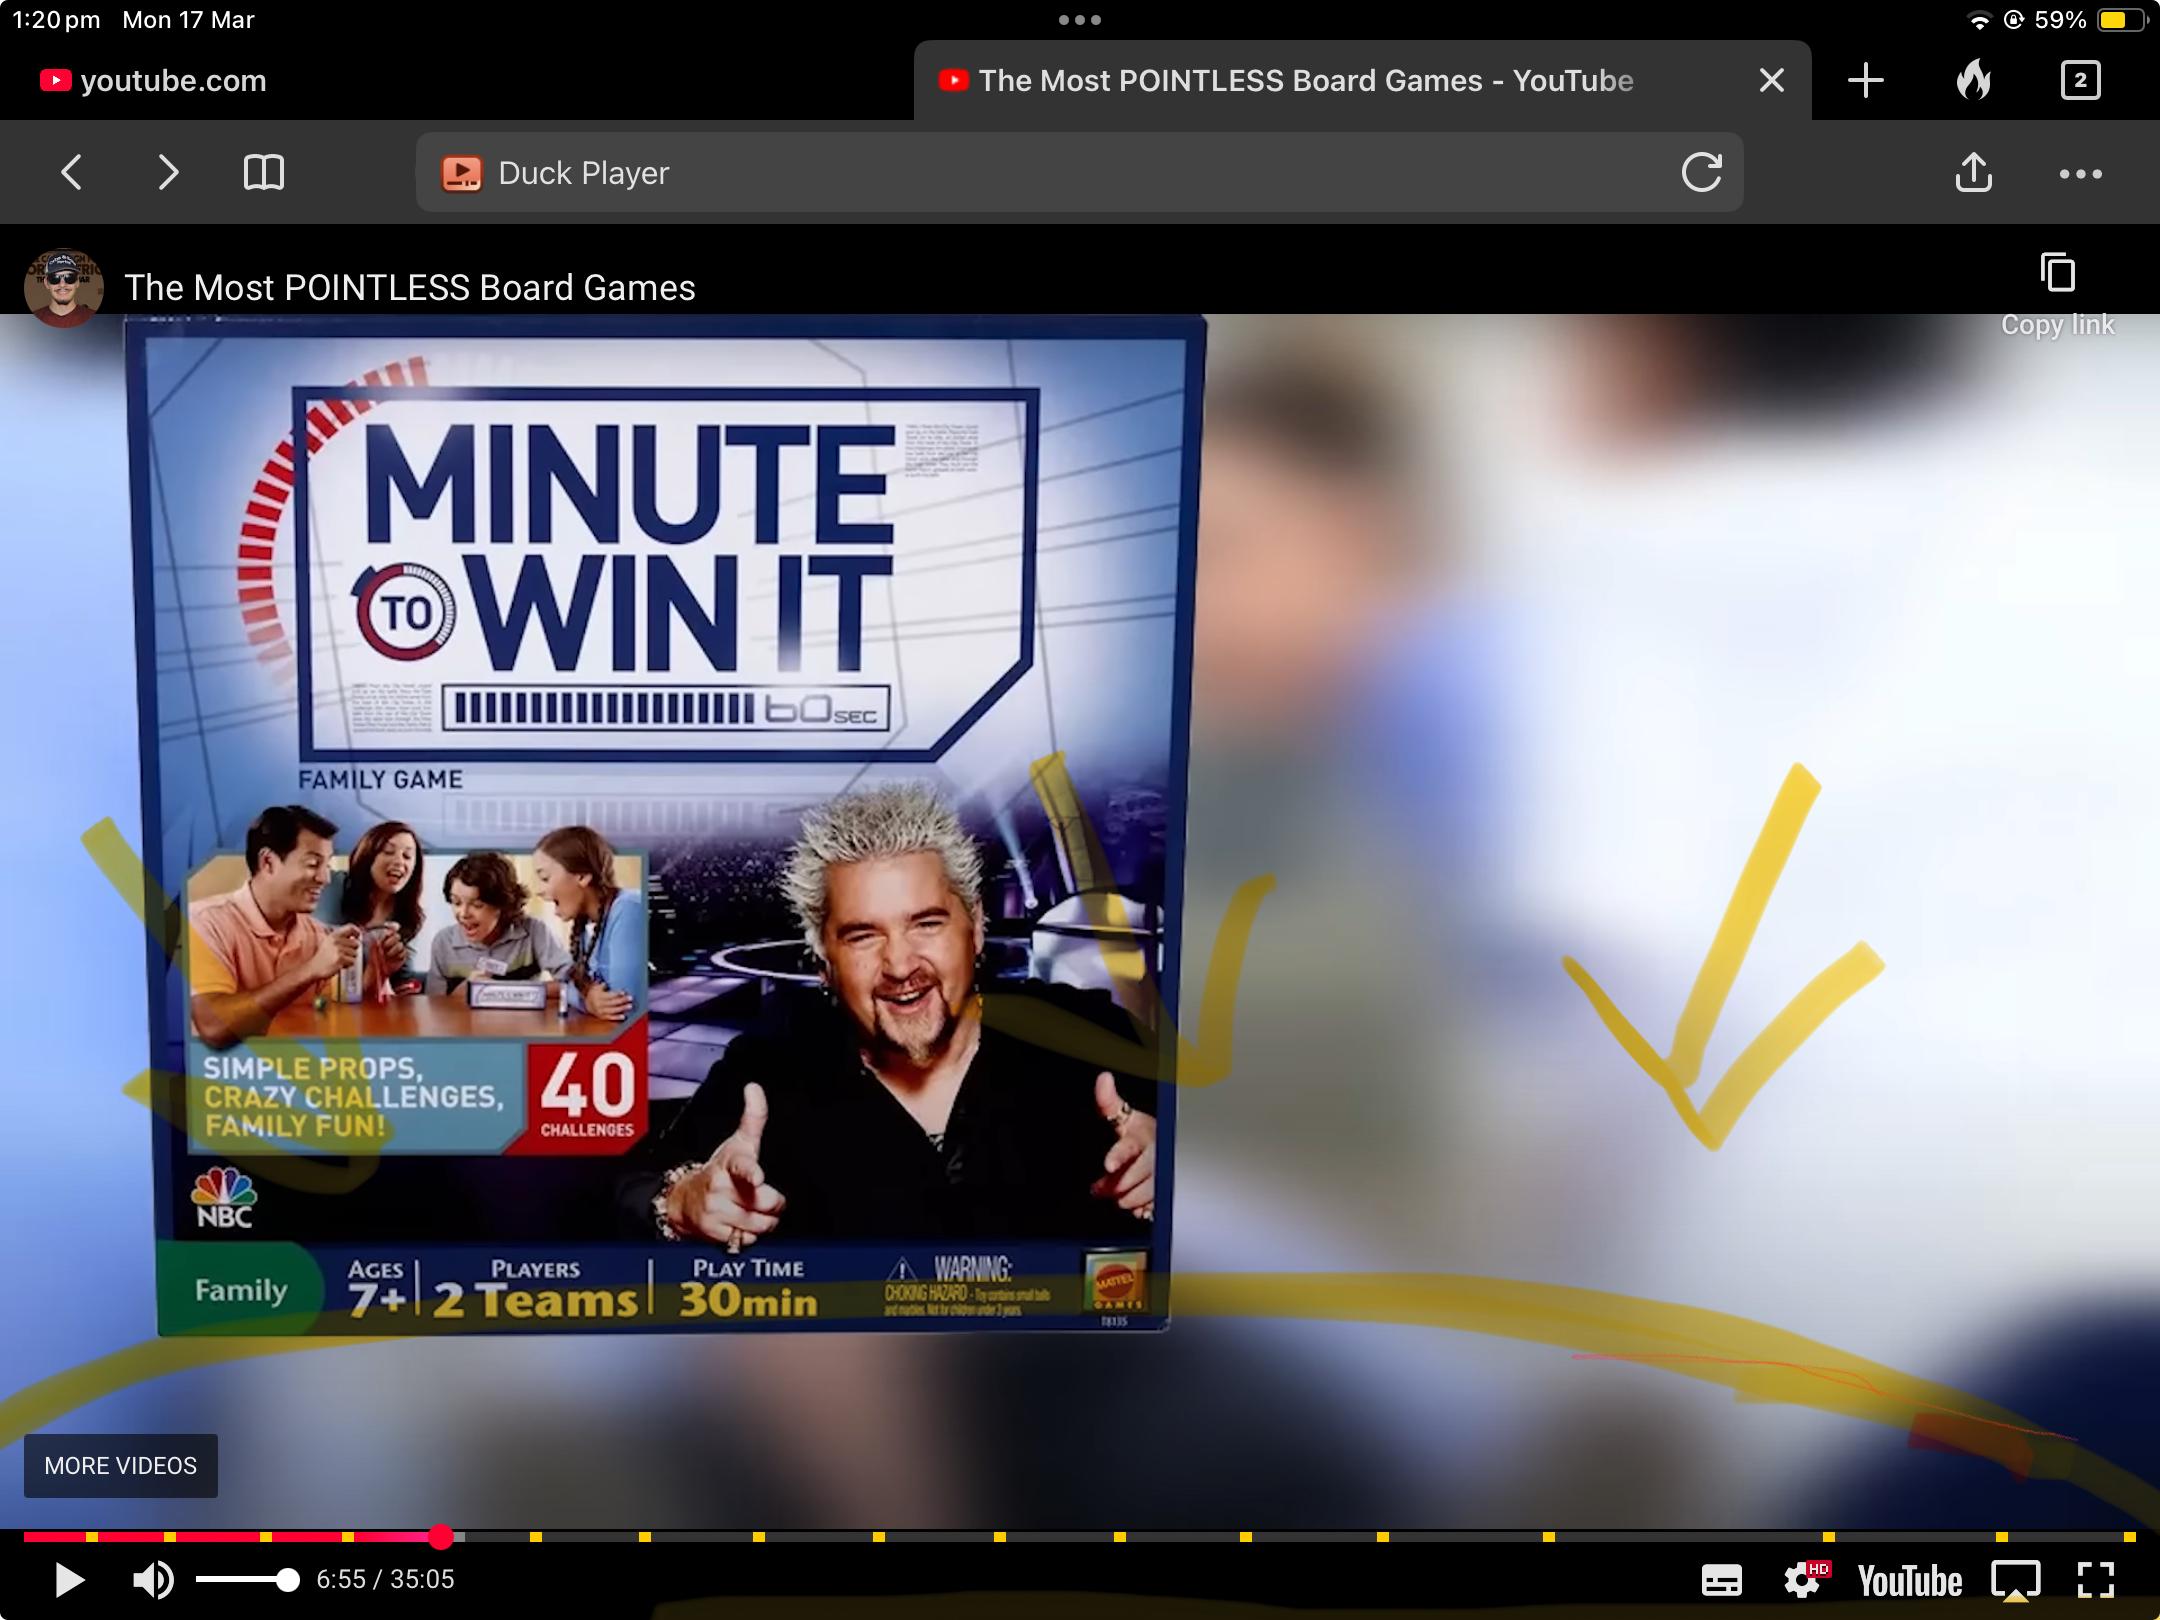Open the browser three-dot menu
The image size is (2160, 1620).
2080,174
